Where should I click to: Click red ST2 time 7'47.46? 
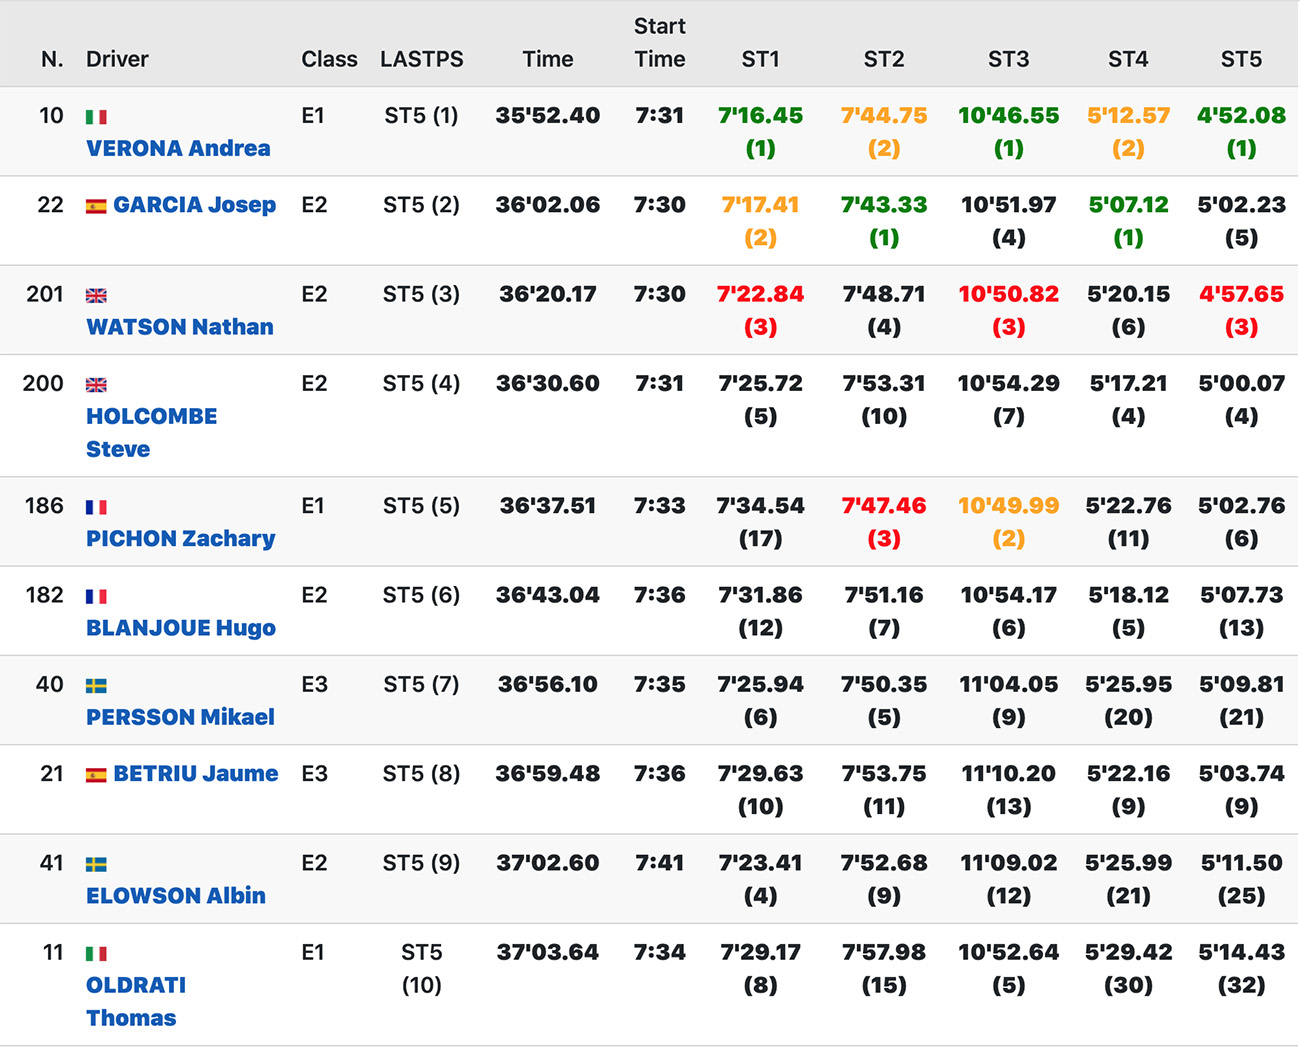coord(884,505)
